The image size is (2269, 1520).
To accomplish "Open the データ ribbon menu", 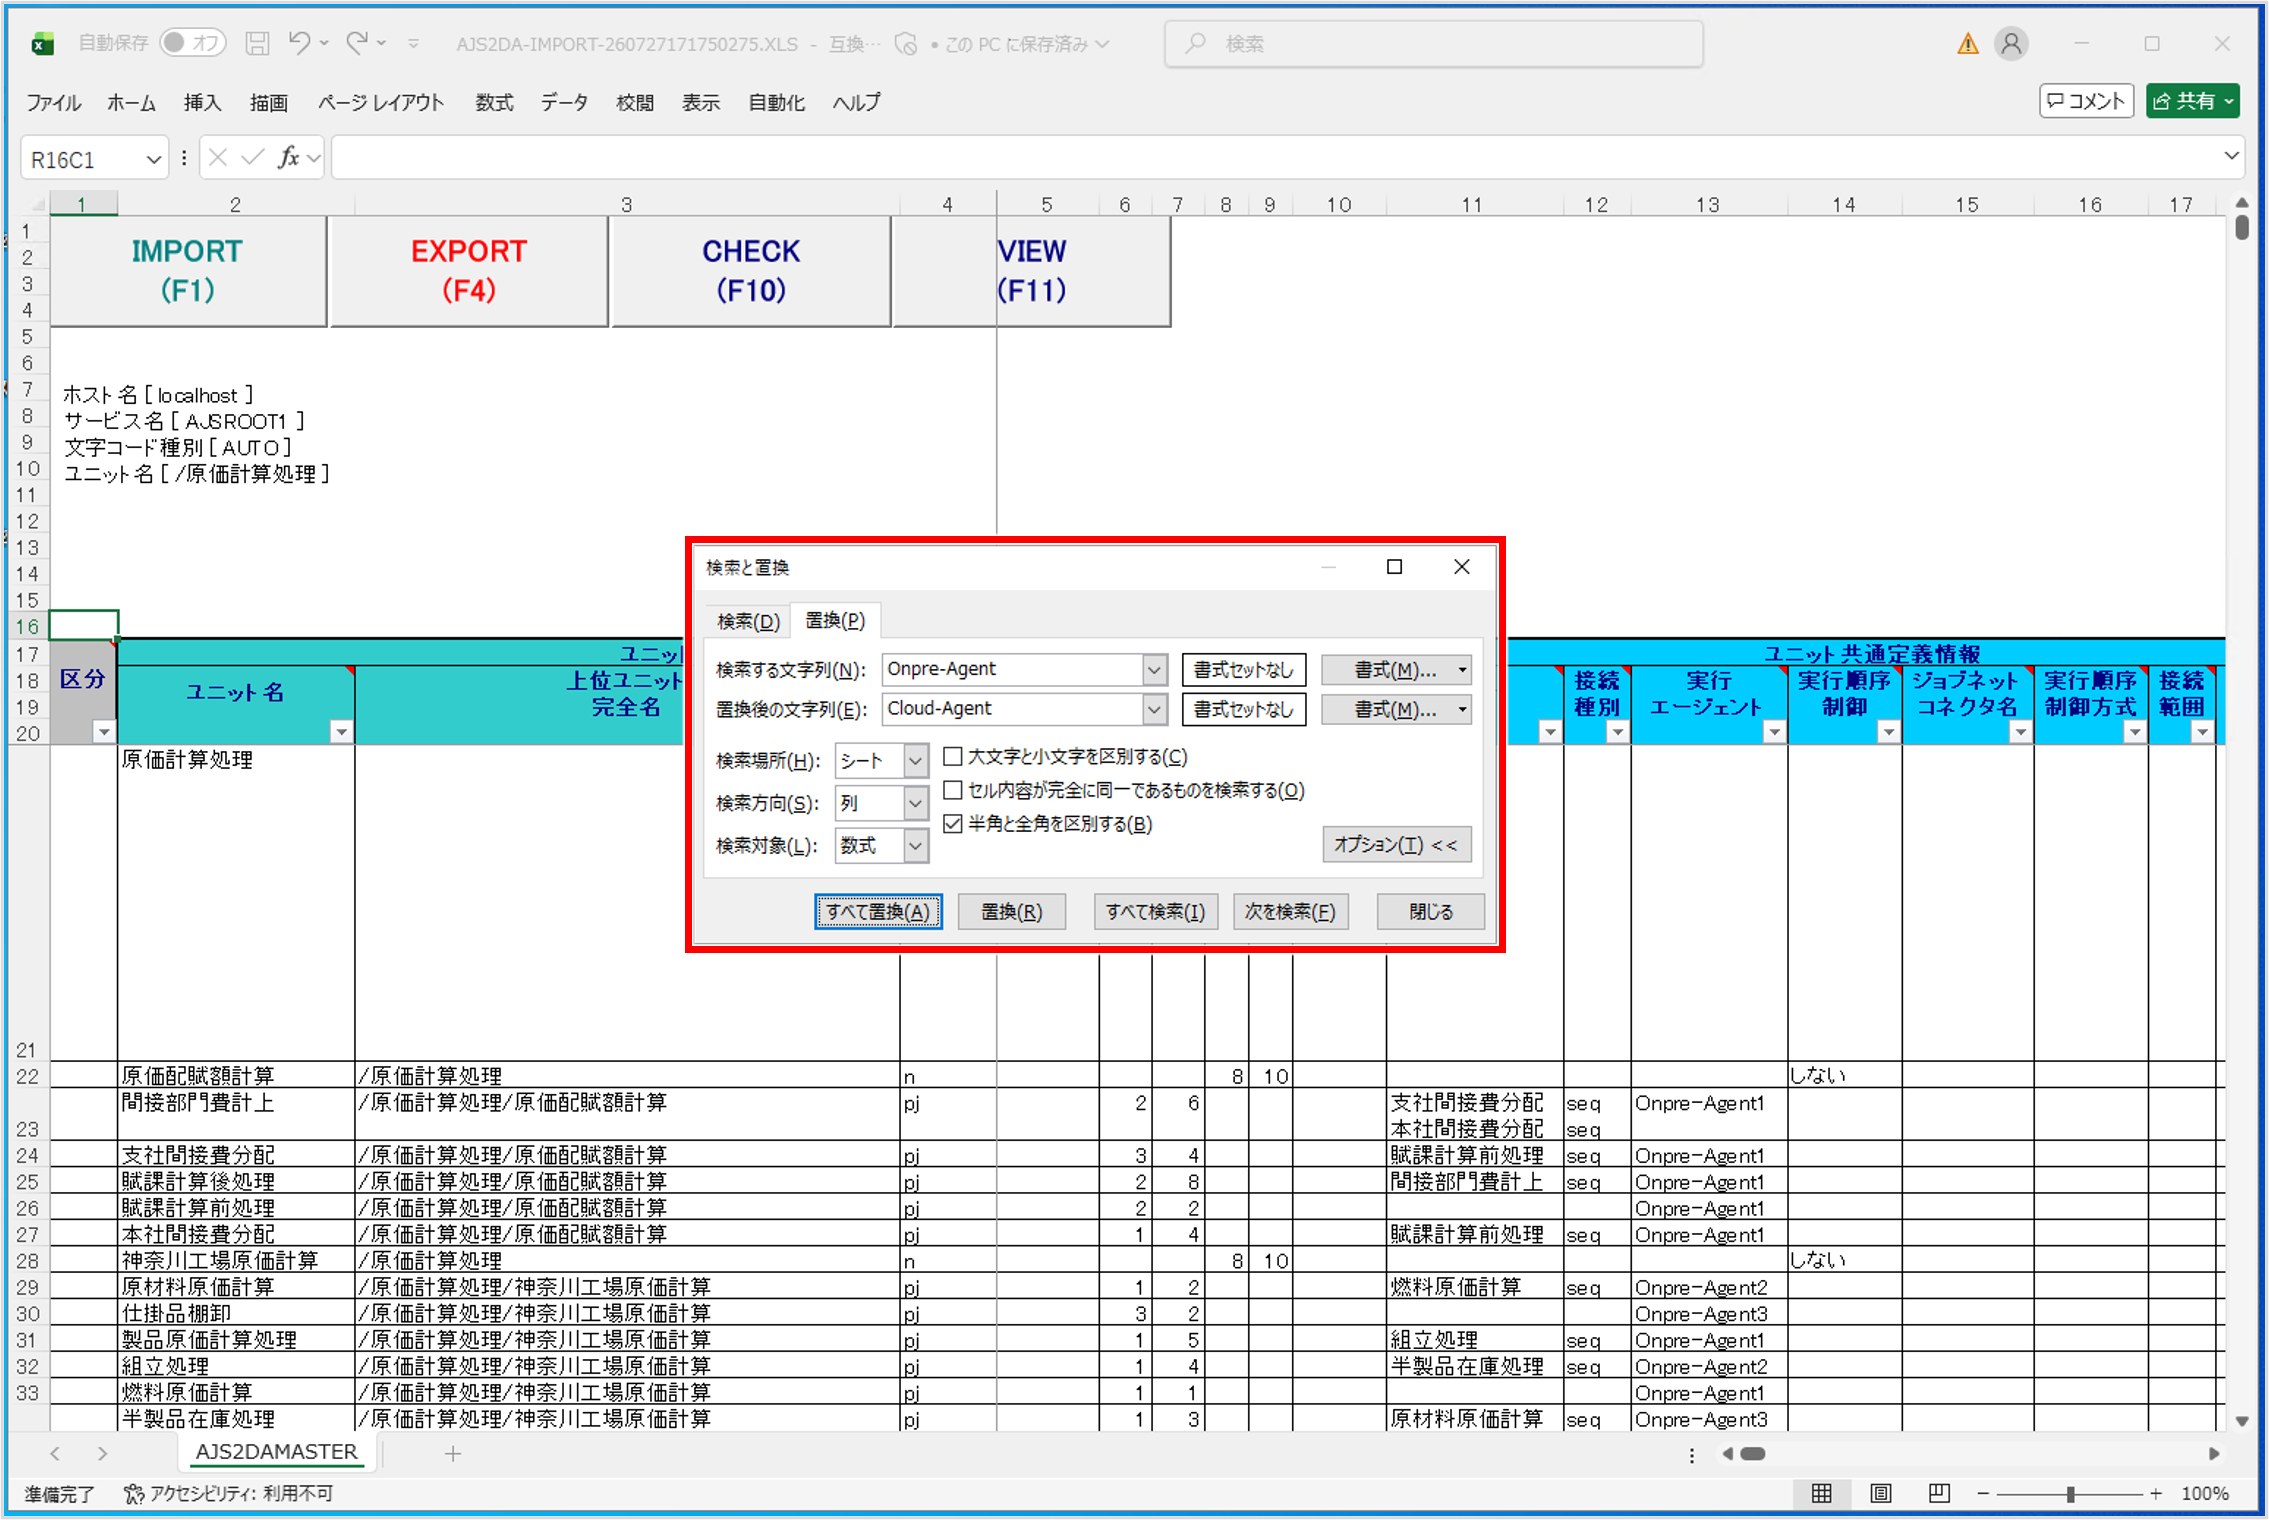I will (564, 102).
